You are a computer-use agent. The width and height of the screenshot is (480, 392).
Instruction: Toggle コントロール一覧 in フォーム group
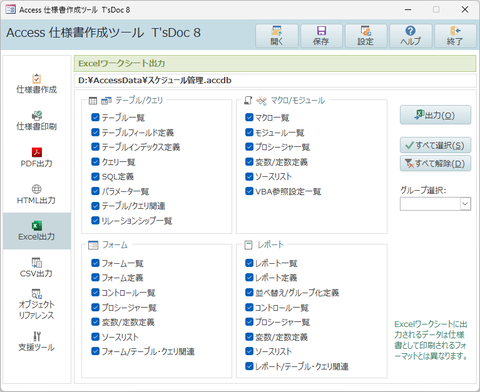click(x=95, y=293)
